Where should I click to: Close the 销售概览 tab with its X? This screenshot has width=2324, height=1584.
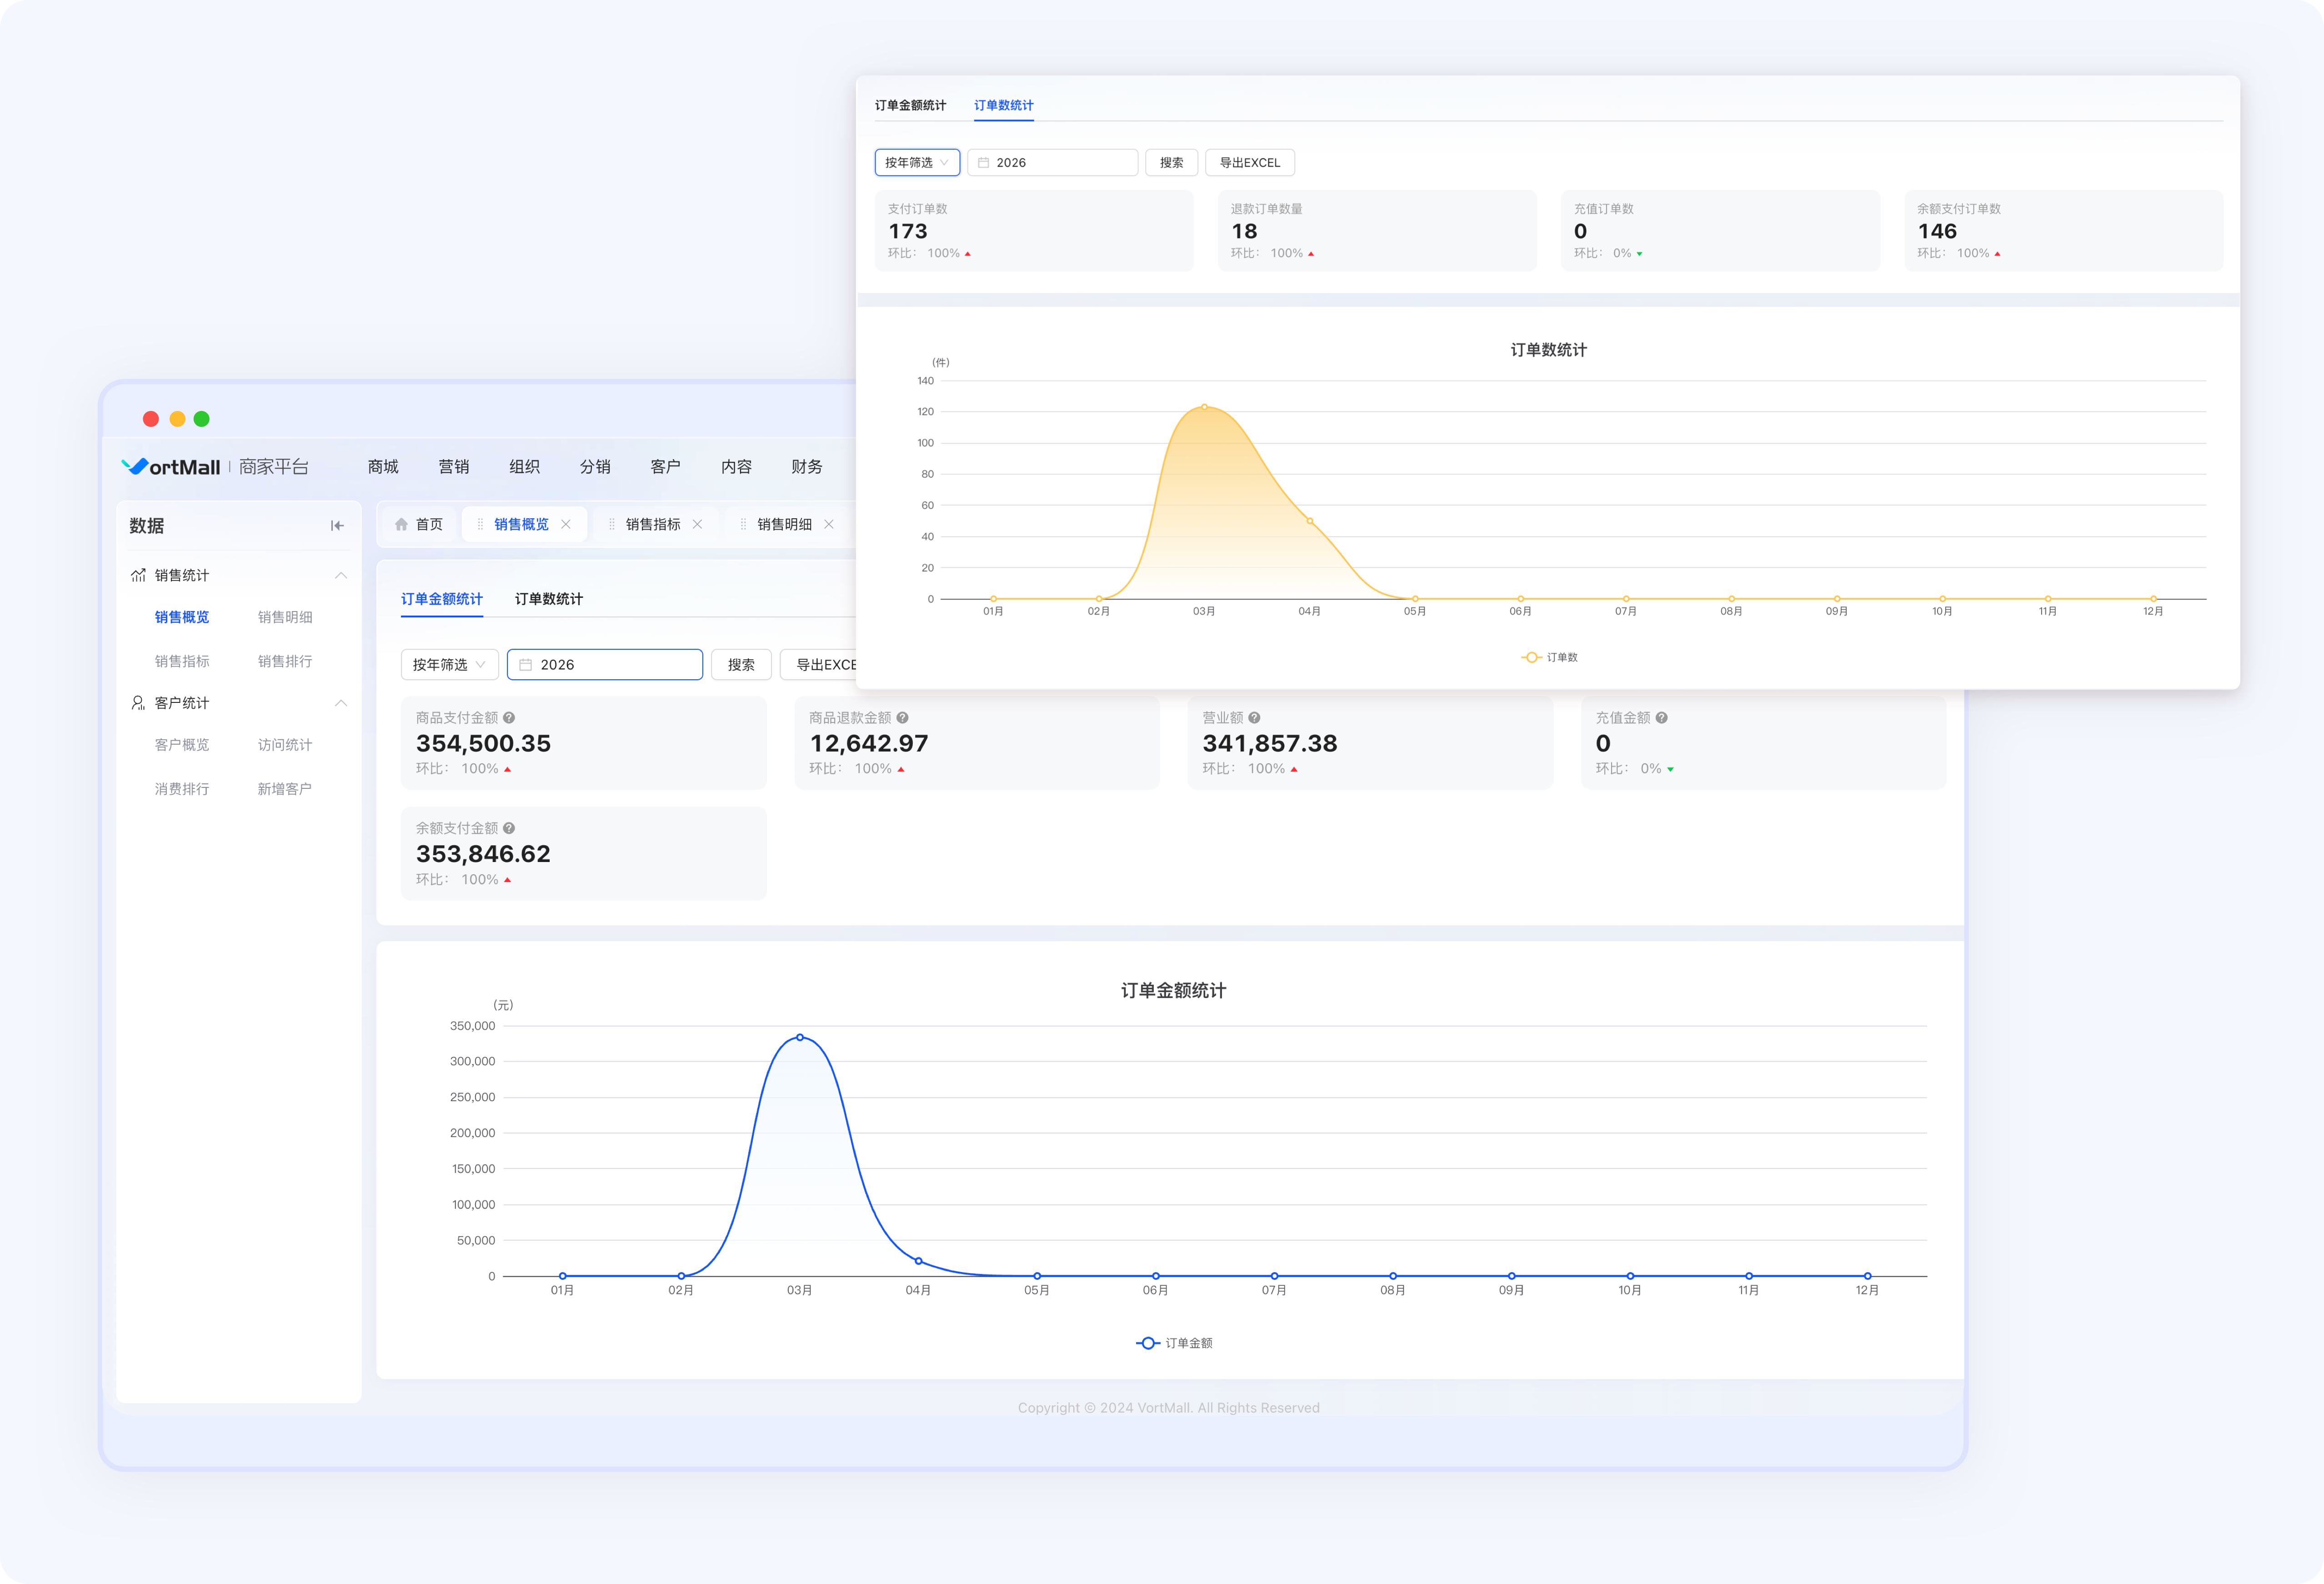point(566,524)
